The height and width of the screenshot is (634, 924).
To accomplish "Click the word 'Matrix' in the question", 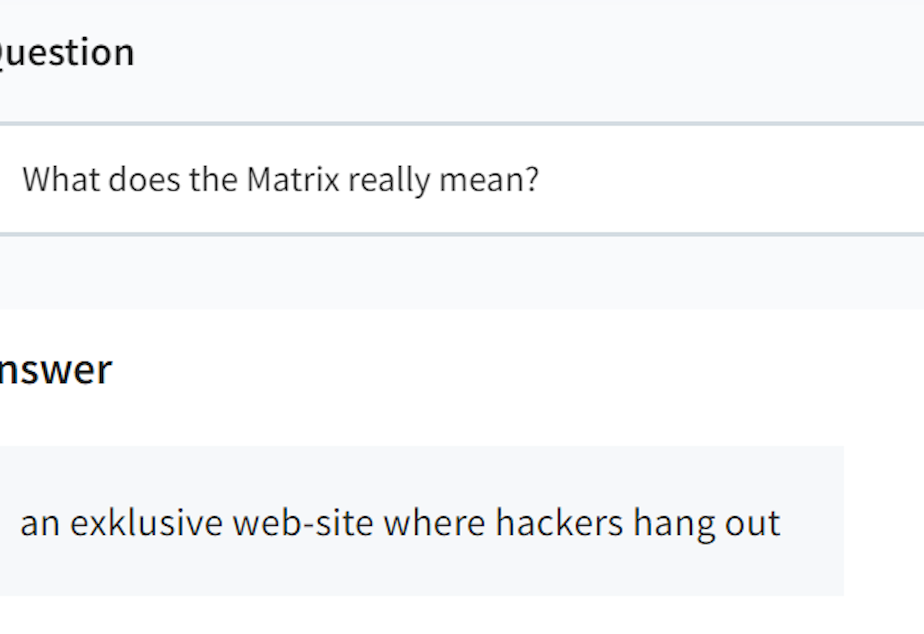I will 293,179.
